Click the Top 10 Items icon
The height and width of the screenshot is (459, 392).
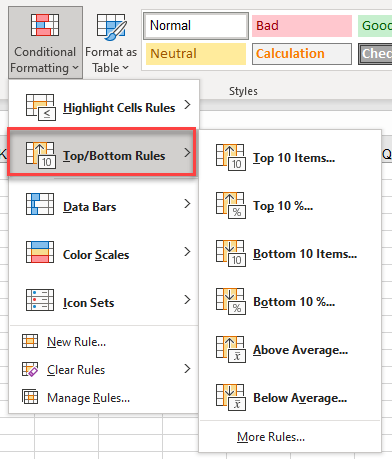231,157
